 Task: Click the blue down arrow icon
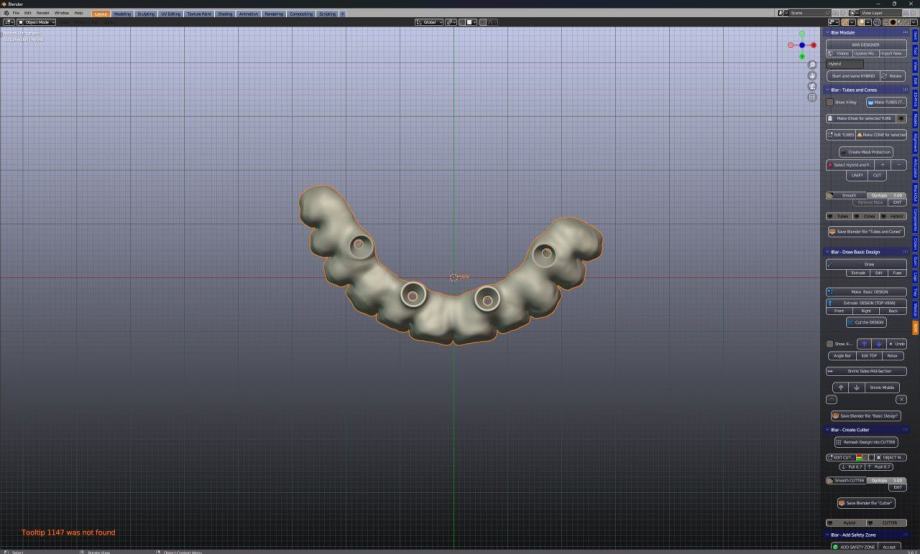[x=878, y=344]
